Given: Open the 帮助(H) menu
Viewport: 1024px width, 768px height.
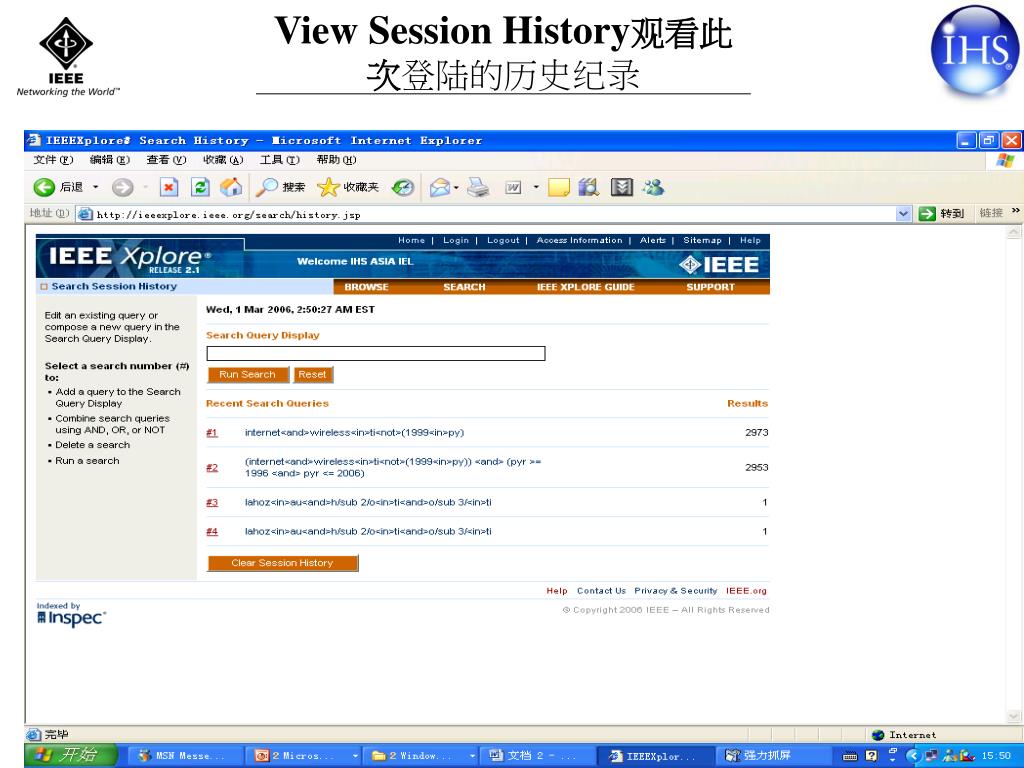Looking at the screenshot, I should [336, 160].
